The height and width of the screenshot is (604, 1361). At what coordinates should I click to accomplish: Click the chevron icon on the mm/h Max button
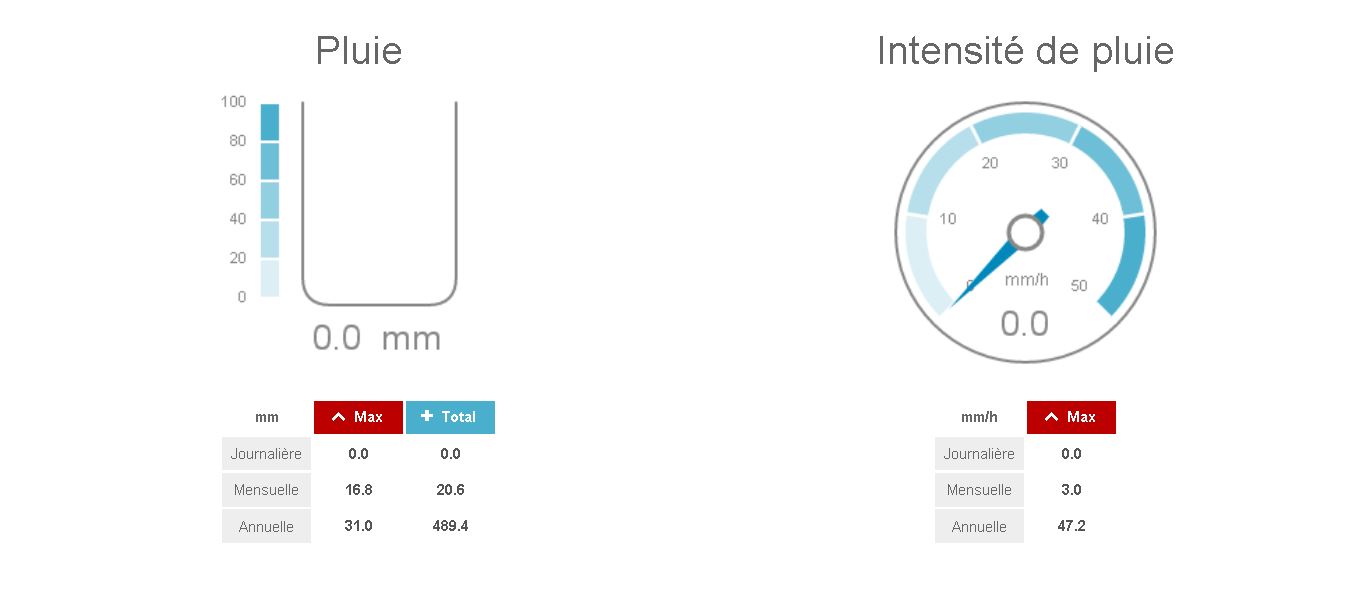tap(1051, 417)
